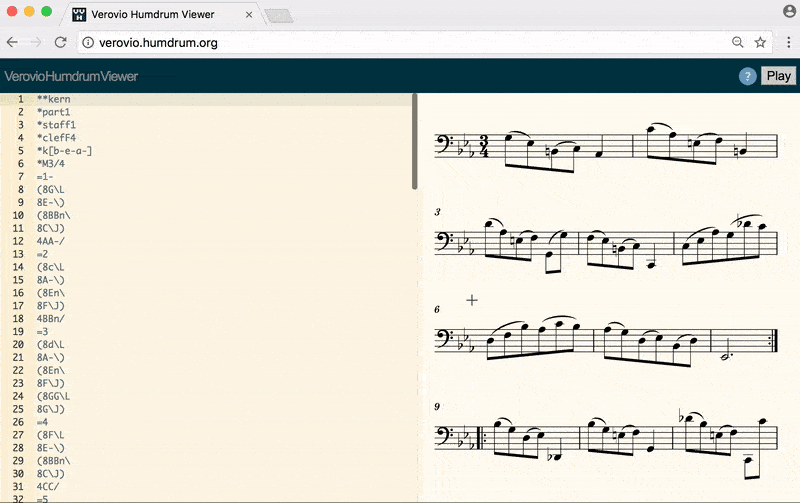Click the browser back arrow
This screenshot has width=800, height=503.
pos(12,42)
